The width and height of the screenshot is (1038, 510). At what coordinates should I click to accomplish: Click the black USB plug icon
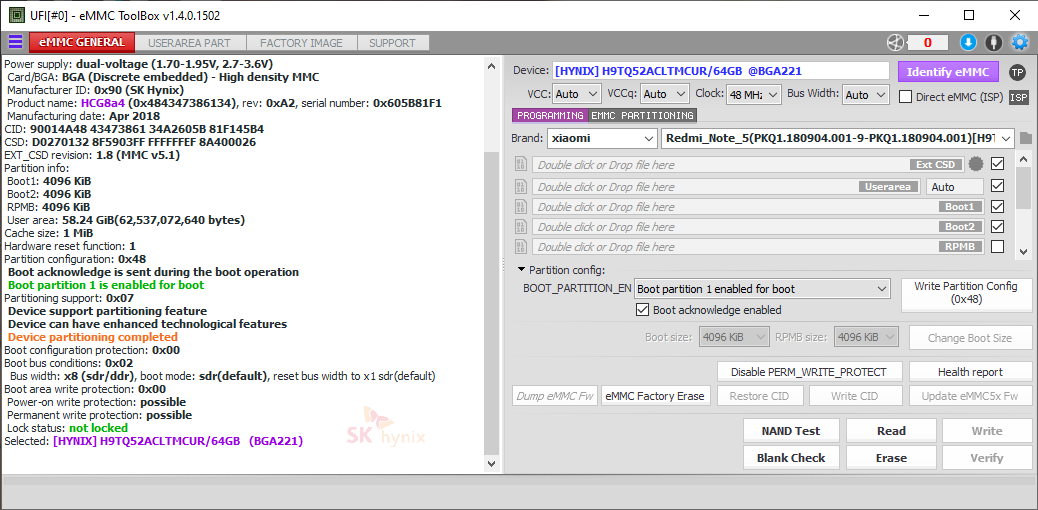993,42
